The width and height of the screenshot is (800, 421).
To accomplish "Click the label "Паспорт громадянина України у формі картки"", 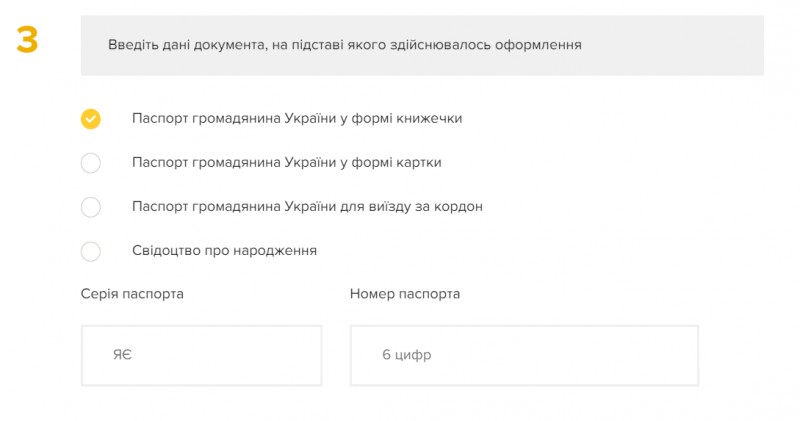I will click(x=286, y=162).
